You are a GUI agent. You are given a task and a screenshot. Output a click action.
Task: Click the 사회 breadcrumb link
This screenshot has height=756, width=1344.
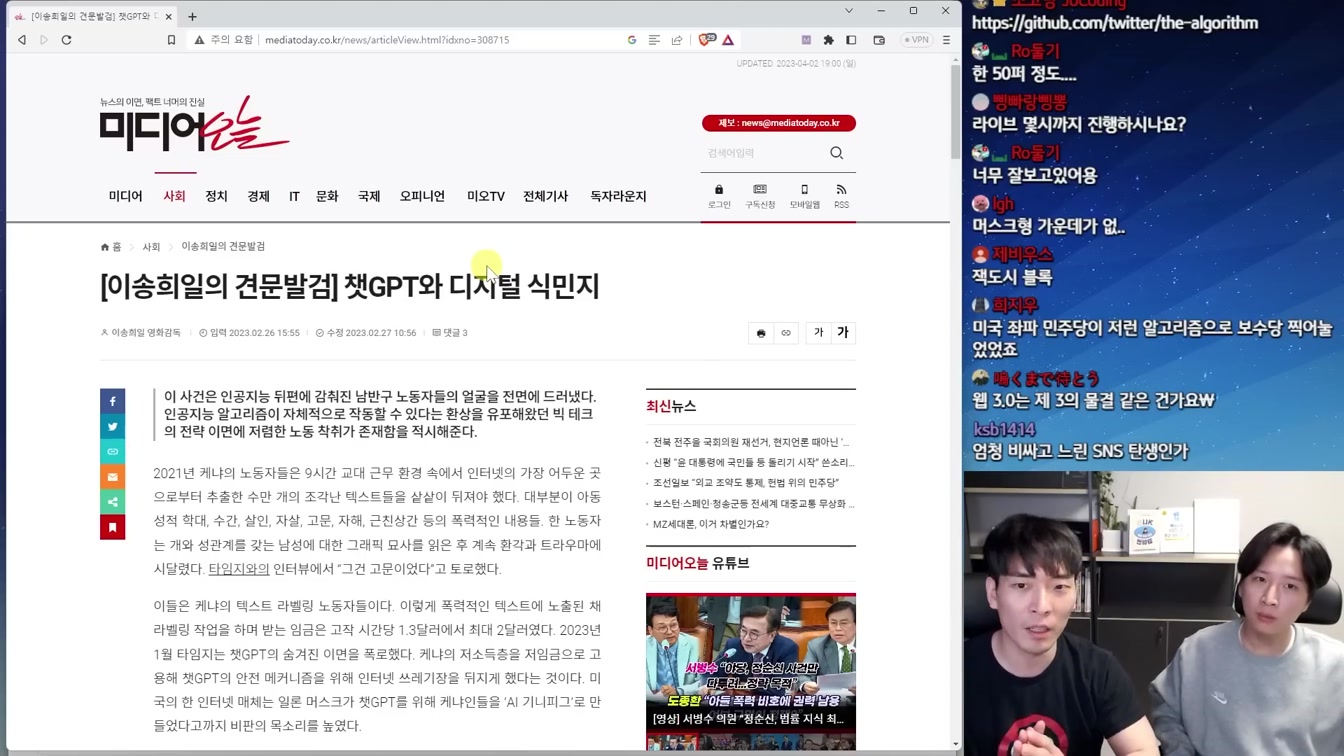tap(151, 247)
